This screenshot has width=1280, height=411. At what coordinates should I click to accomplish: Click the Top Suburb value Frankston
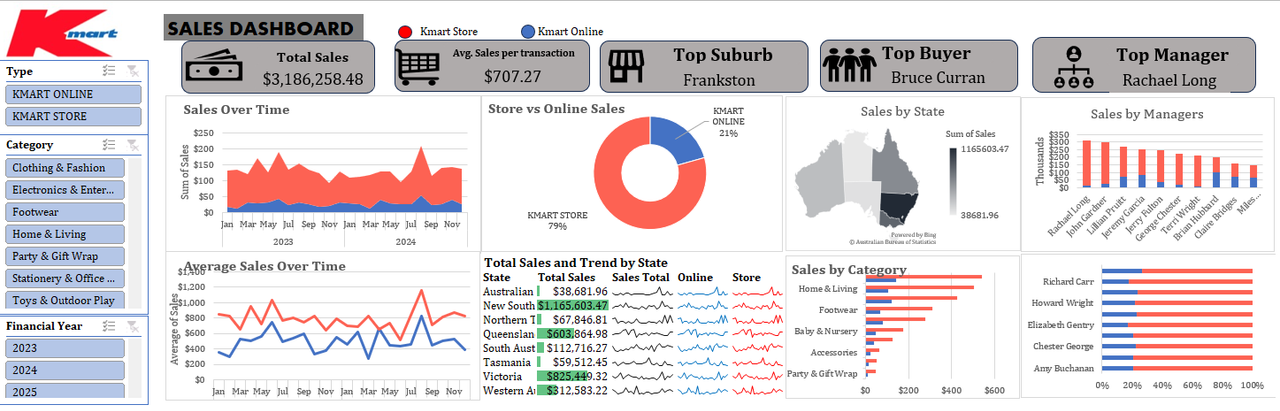point(720,79)
